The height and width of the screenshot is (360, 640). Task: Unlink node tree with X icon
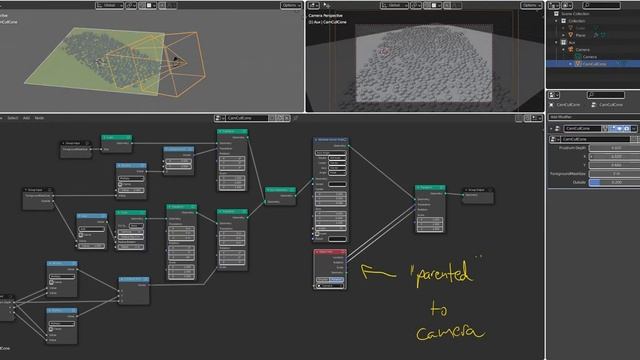[287, 118]
